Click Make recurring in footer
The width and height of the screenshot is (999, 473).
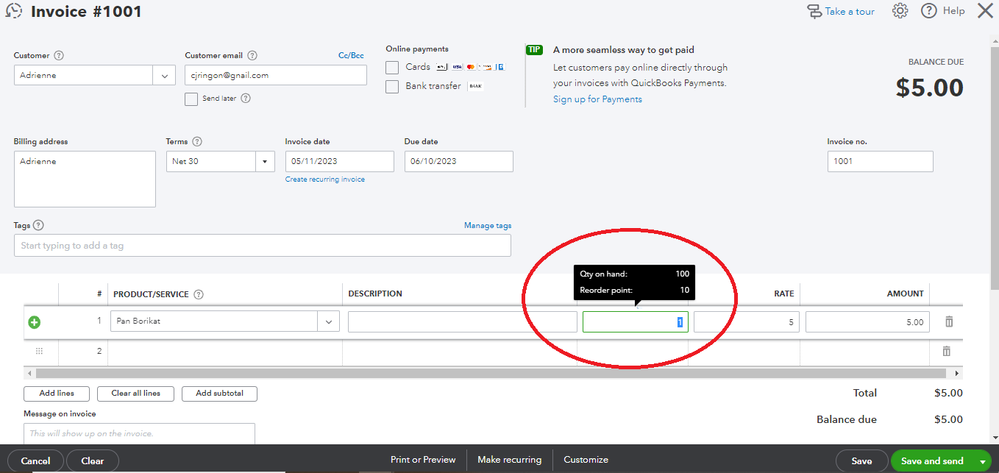tap(510, 460)
